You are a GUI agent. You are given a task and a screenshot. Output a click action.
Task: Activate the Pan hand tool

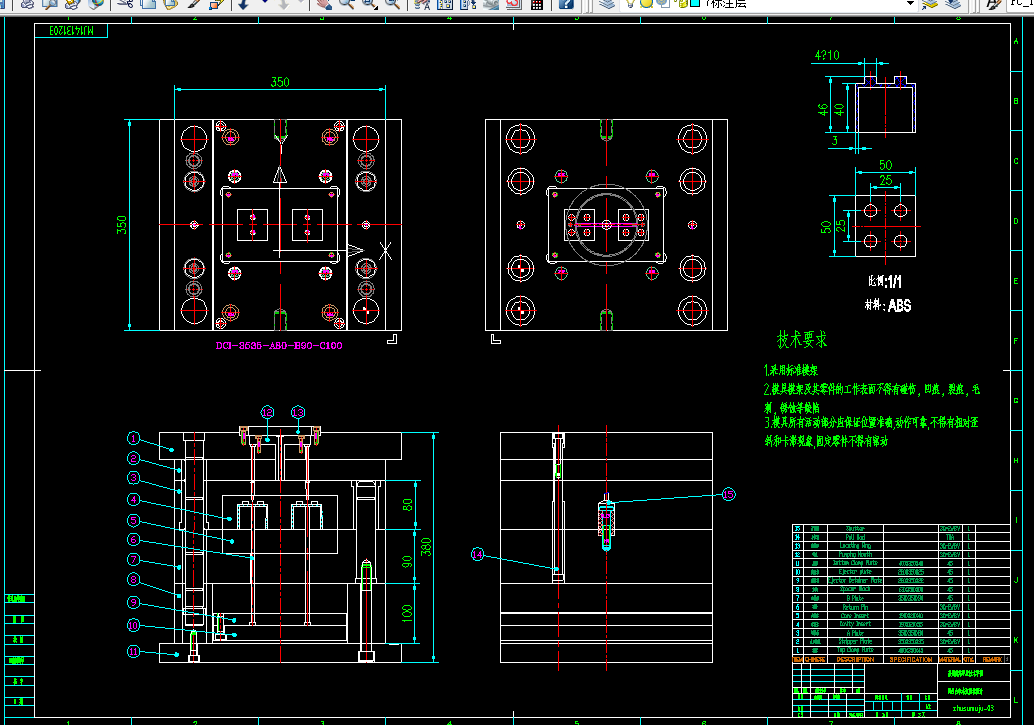(323, 4)
